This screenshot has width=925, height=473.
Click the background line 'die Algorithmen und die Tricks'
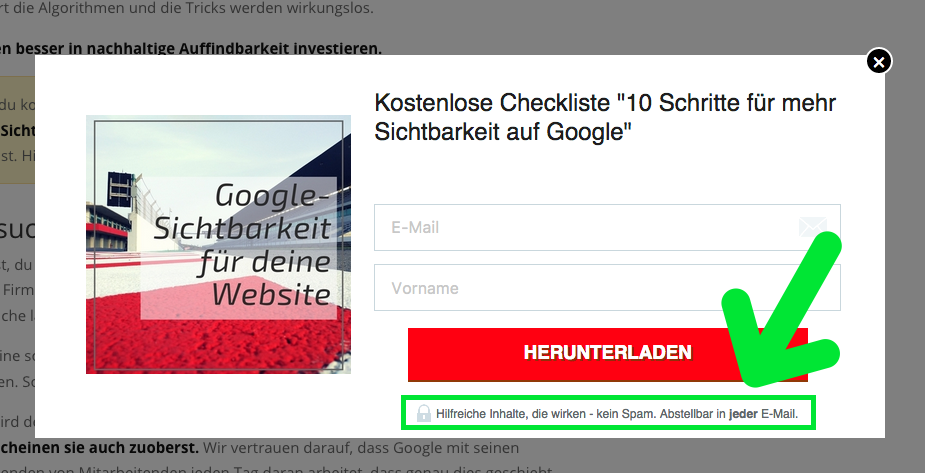click(x=150, y=9)
